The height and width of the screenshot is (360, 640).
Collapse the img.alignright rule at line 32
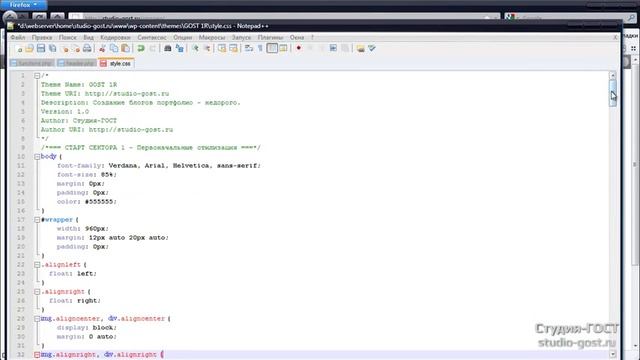pos(37,355)
